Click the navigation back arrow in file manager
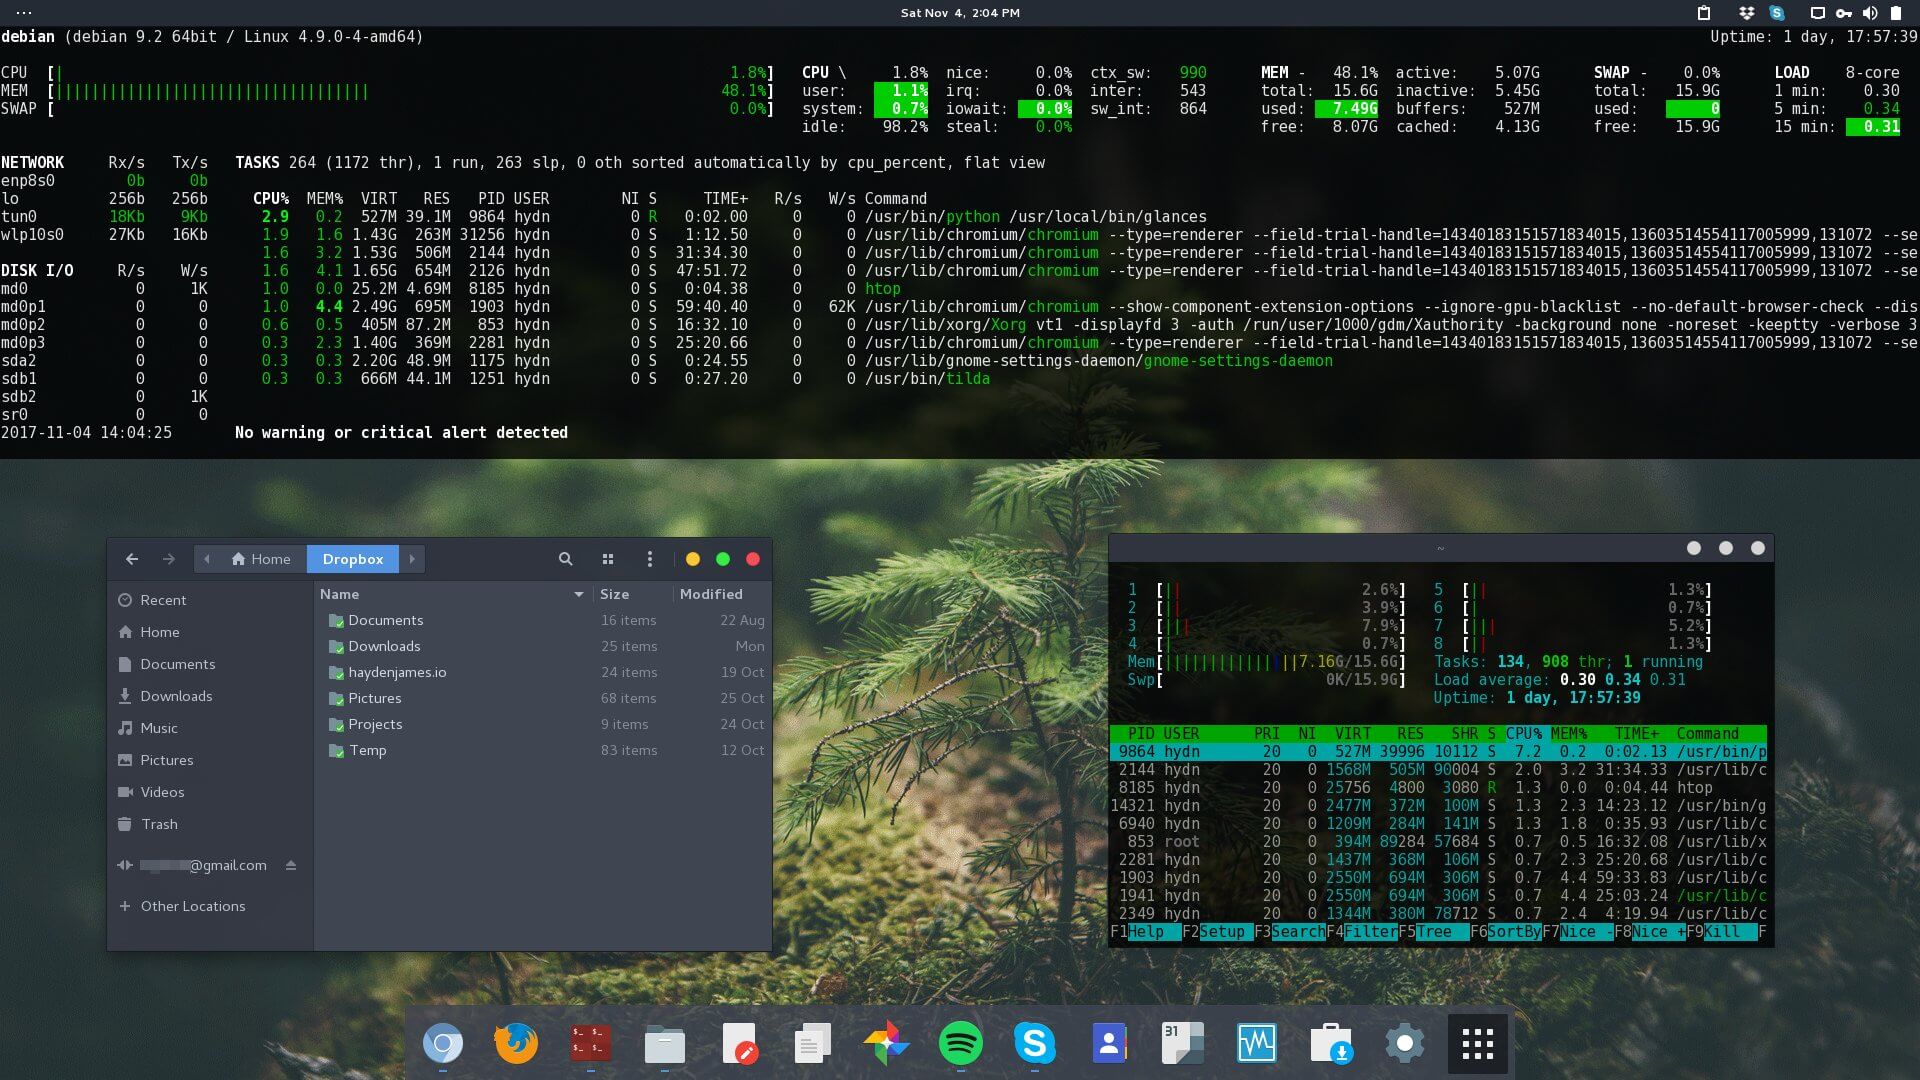The height and width of the screenshot is (1080, 1920). click(132, 559)
